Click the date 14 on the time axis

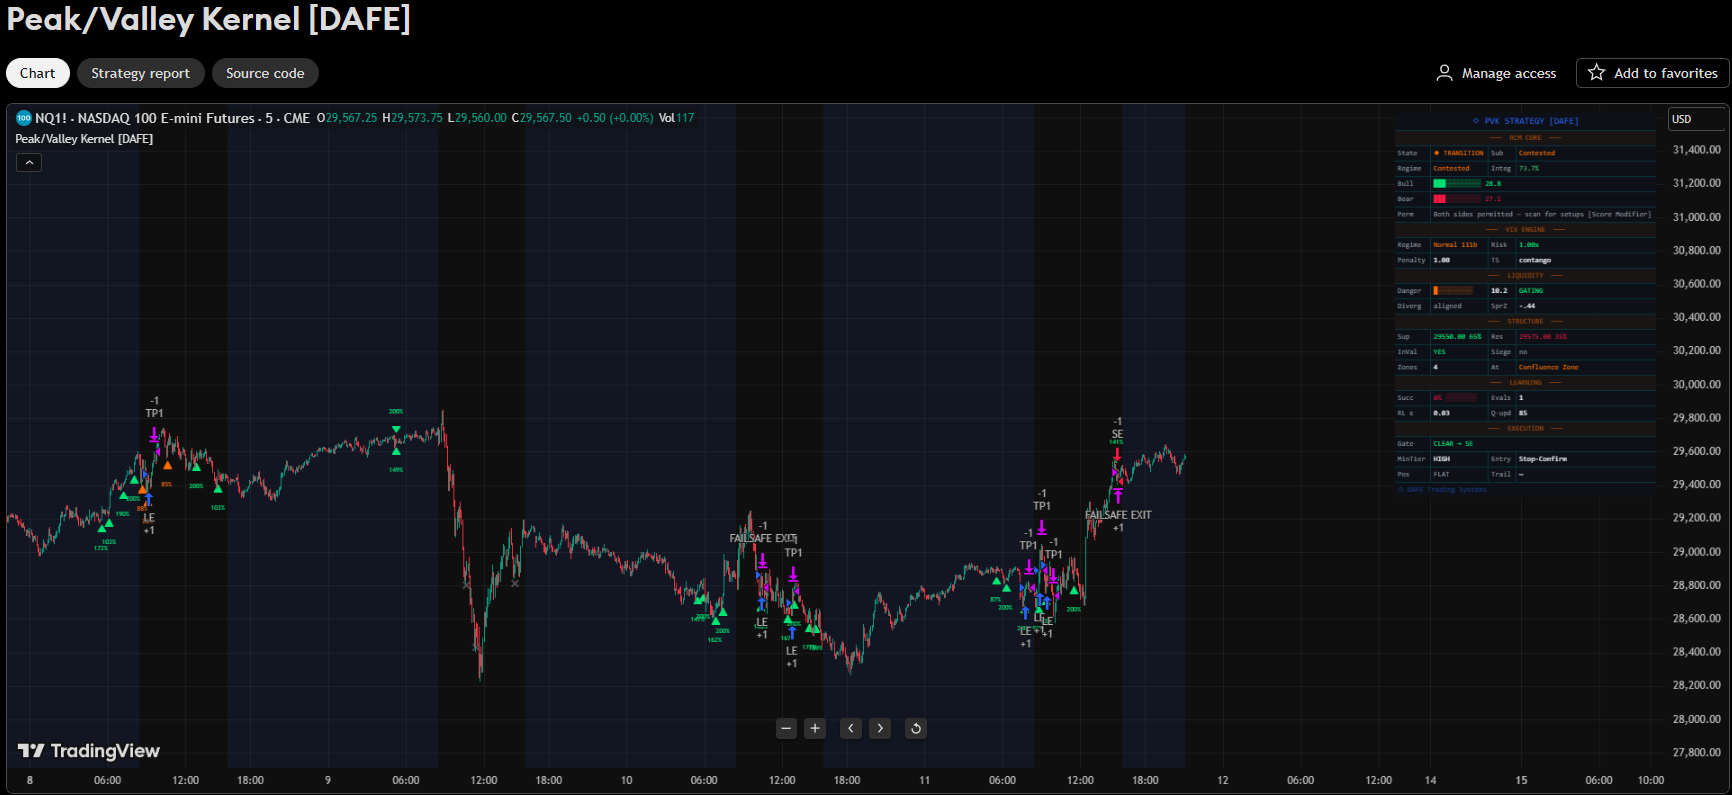point(1430,780)
